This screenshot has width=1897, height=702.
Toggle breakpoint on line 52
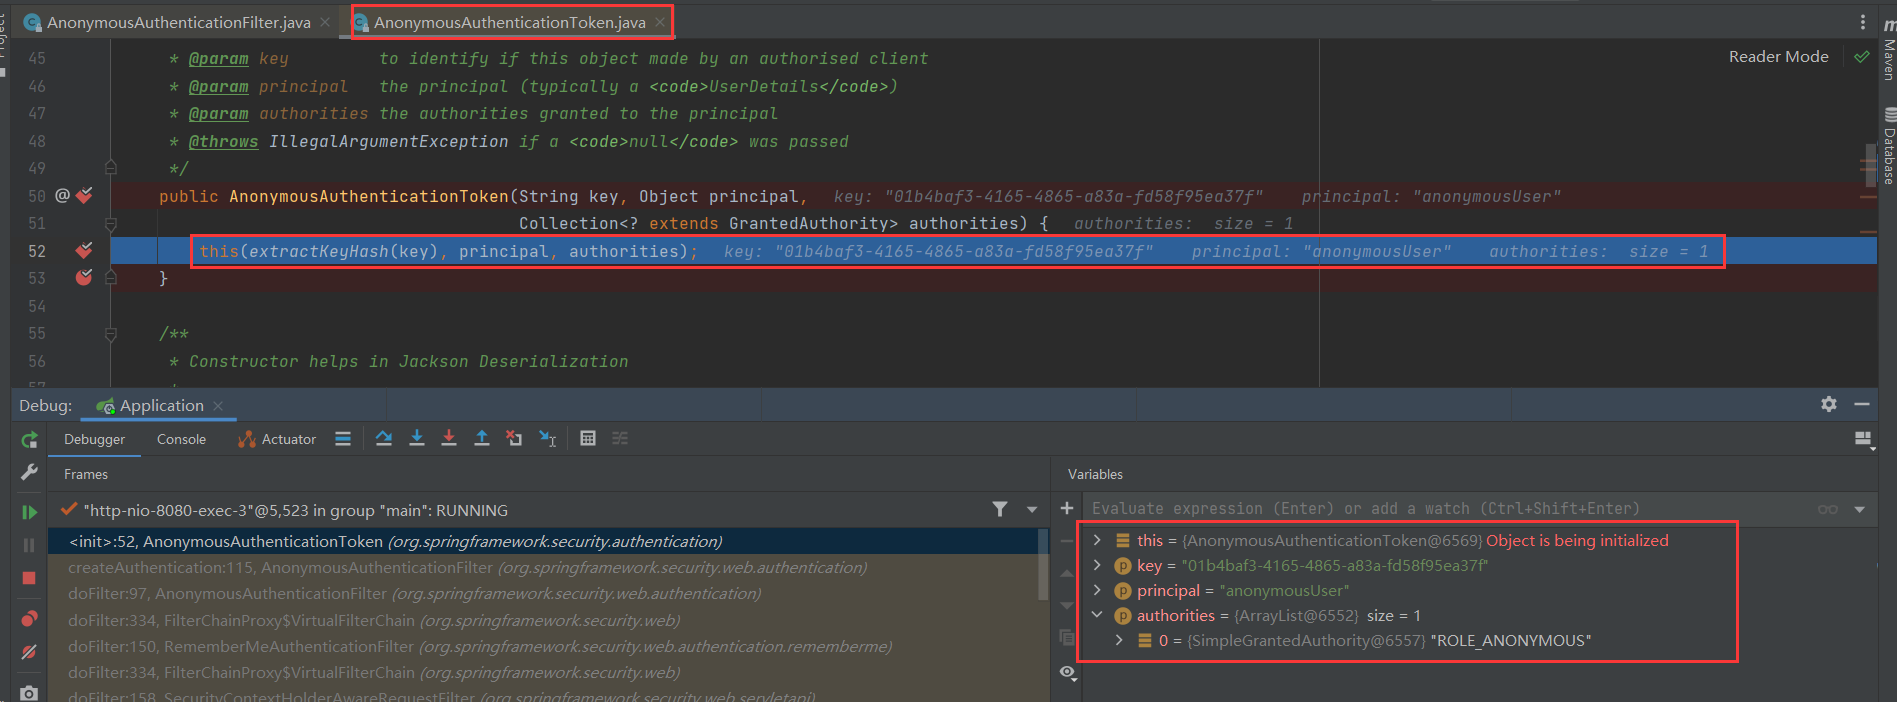coord(84,250)
